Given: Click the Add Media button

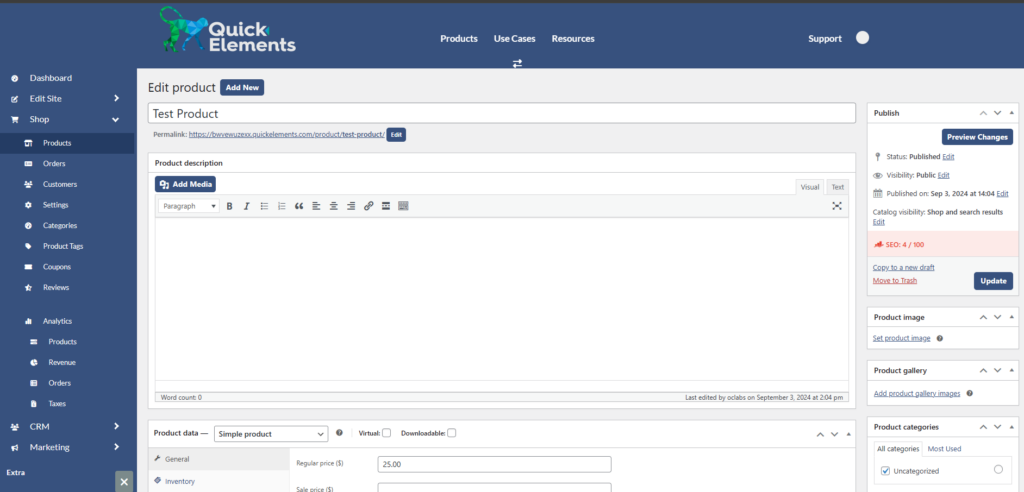Looking at the screenshot, I should click(185, 184).
